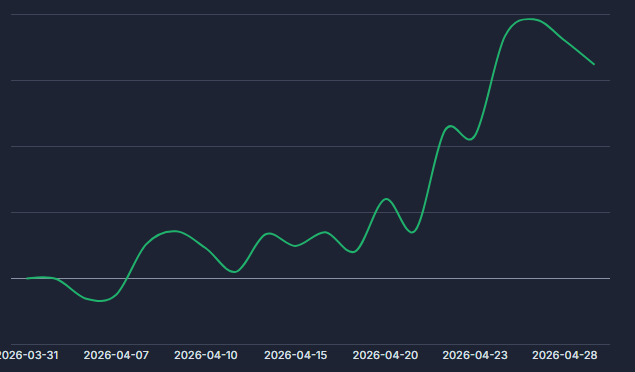
Task: Select the 2026-04-10 x-axis date label
Action: (x=206, y=355)
